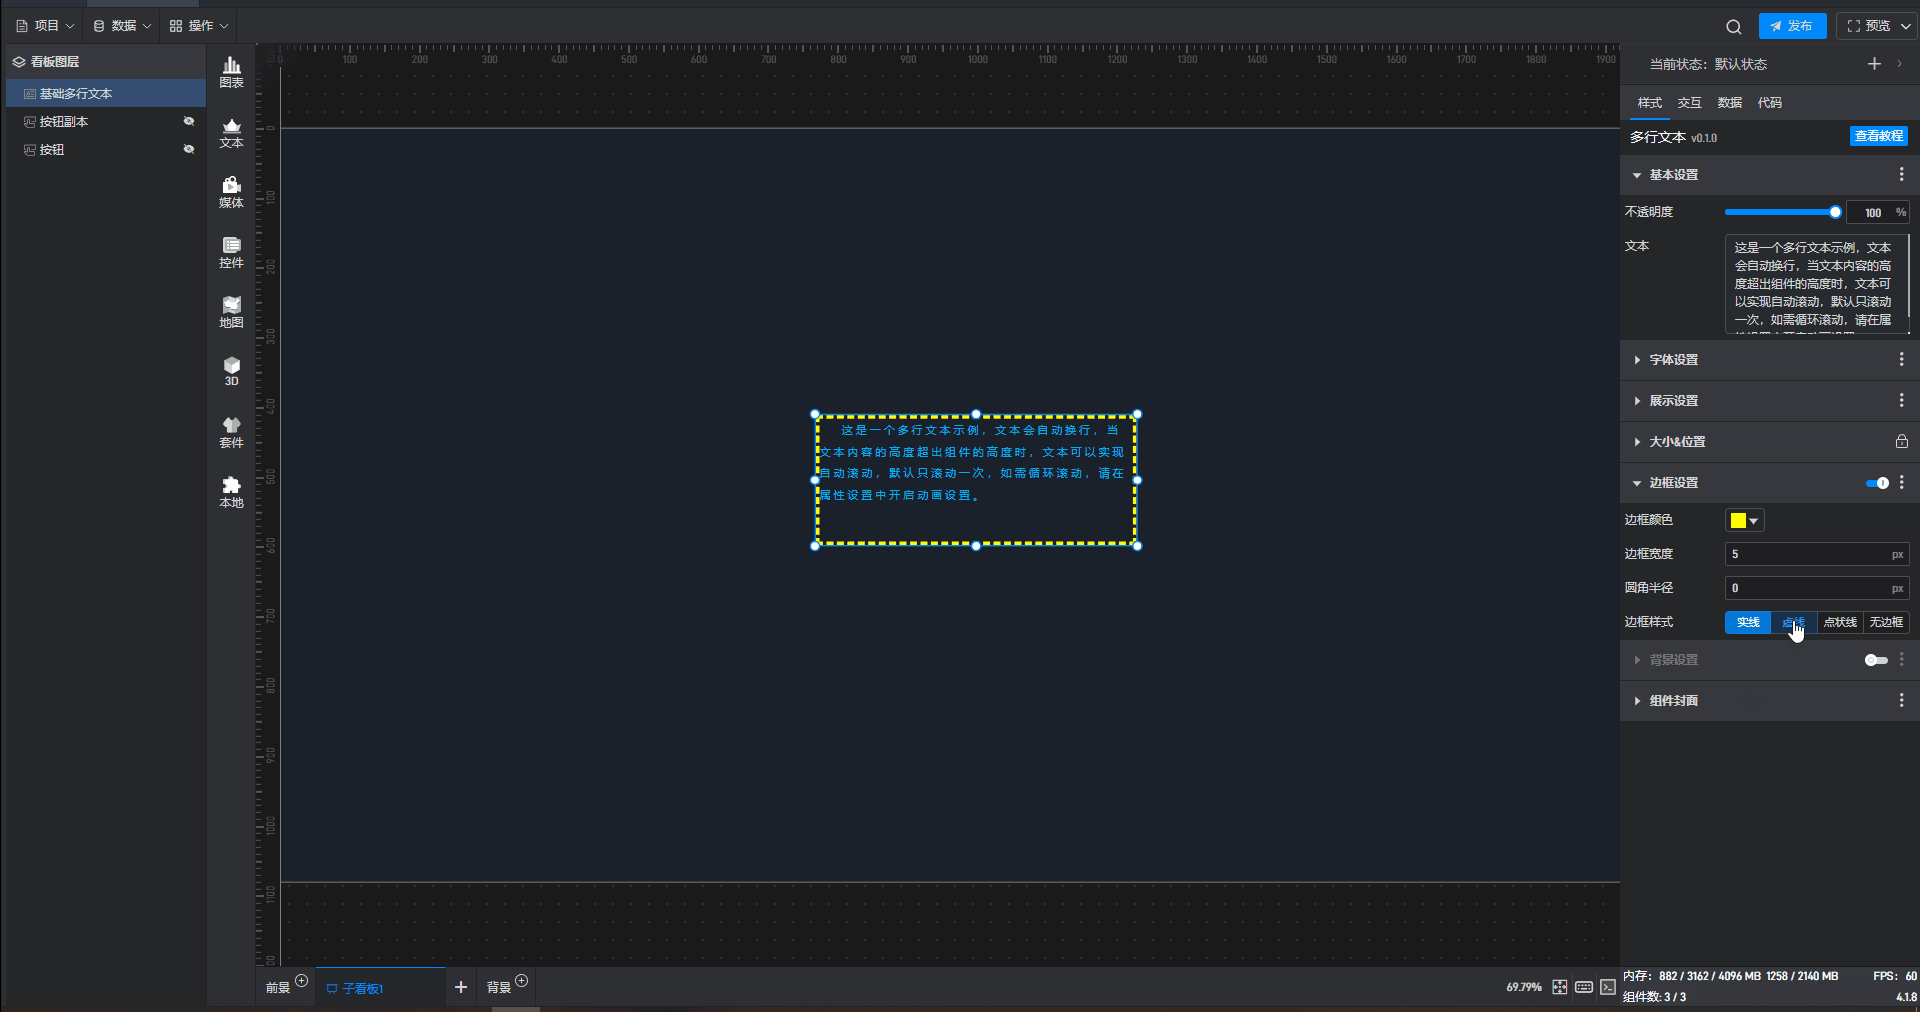Select the 控件 controls icon
The image size is (1920, 1012).
pos(231,252)
